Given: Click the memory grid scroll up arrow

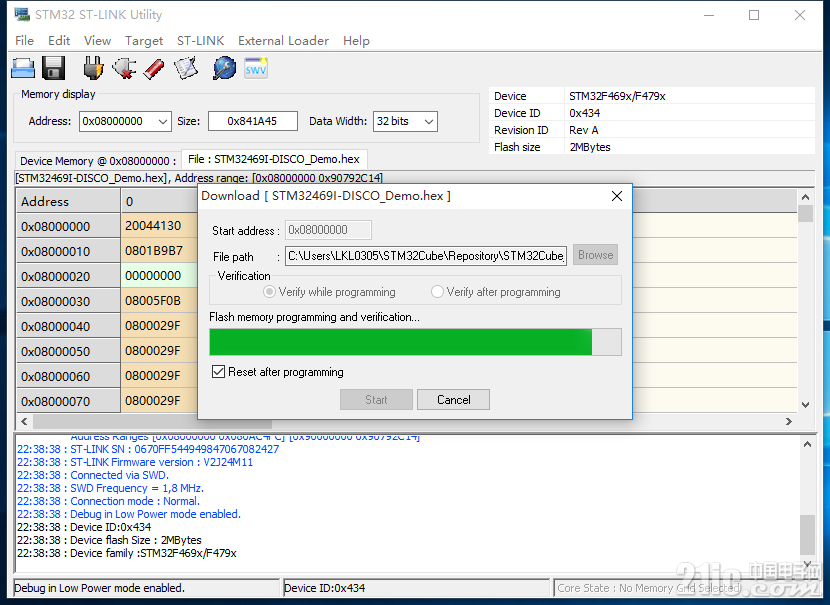Looking at the screenshot, I should coord(805,197).
